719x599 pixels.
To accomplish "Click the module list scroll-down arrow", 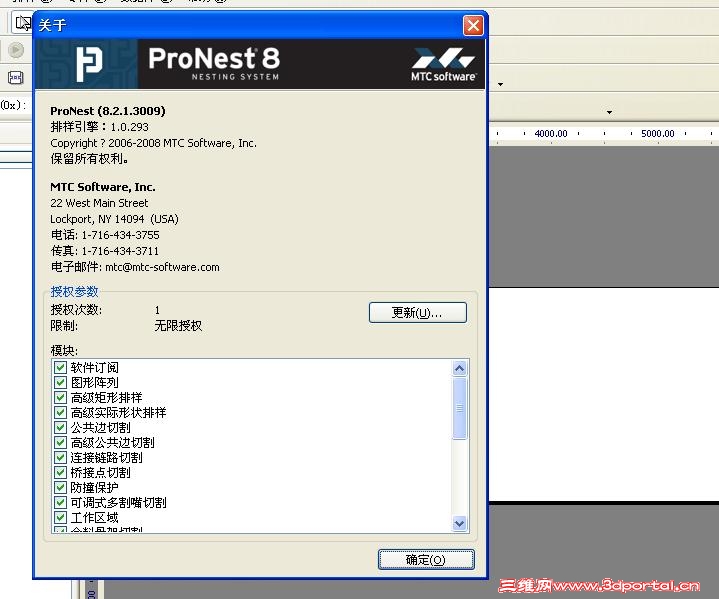I will pos(459,523).
